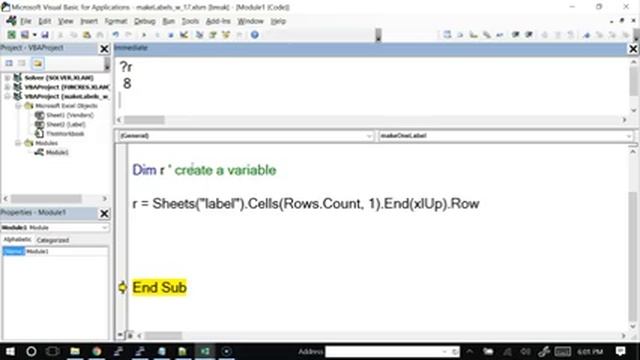Click the Excel icon in the taskbar

click(x=205, y=351)
